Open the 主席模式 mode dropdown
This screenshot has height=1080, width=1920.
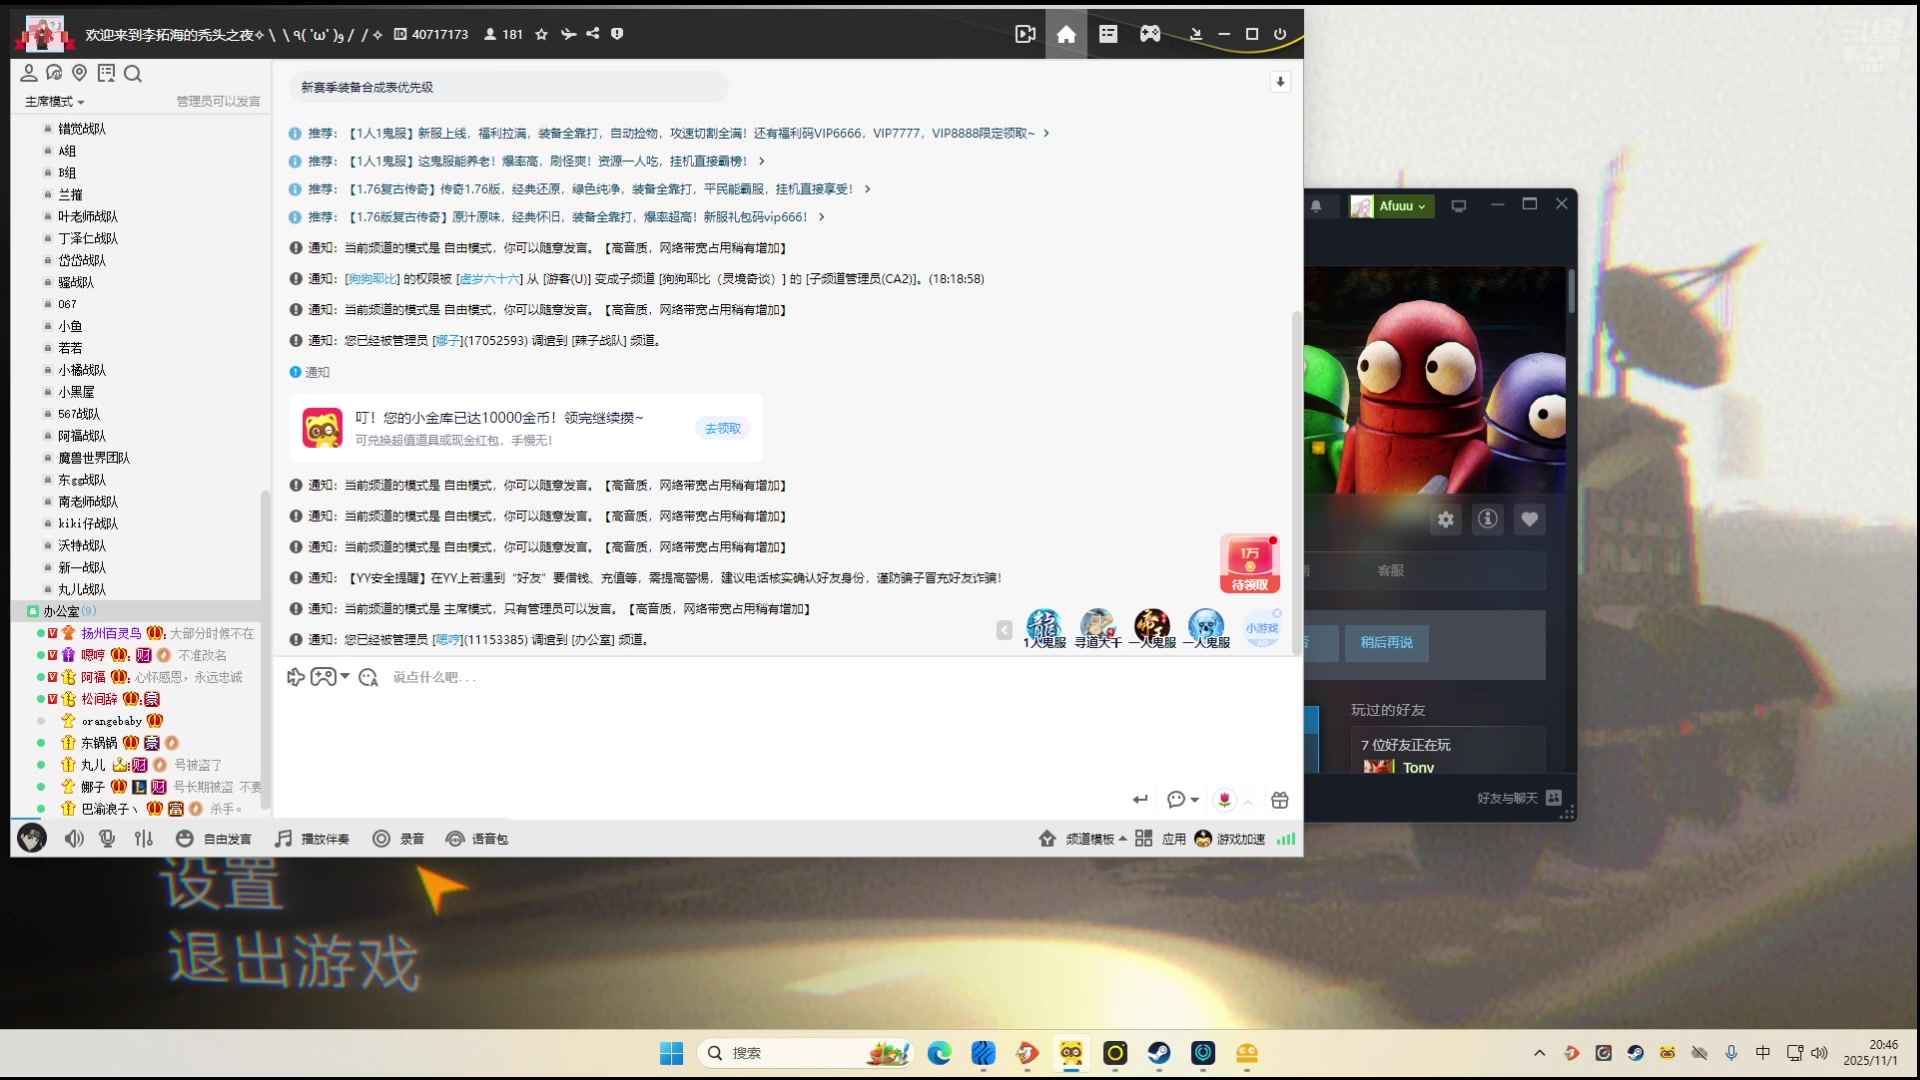54,102
